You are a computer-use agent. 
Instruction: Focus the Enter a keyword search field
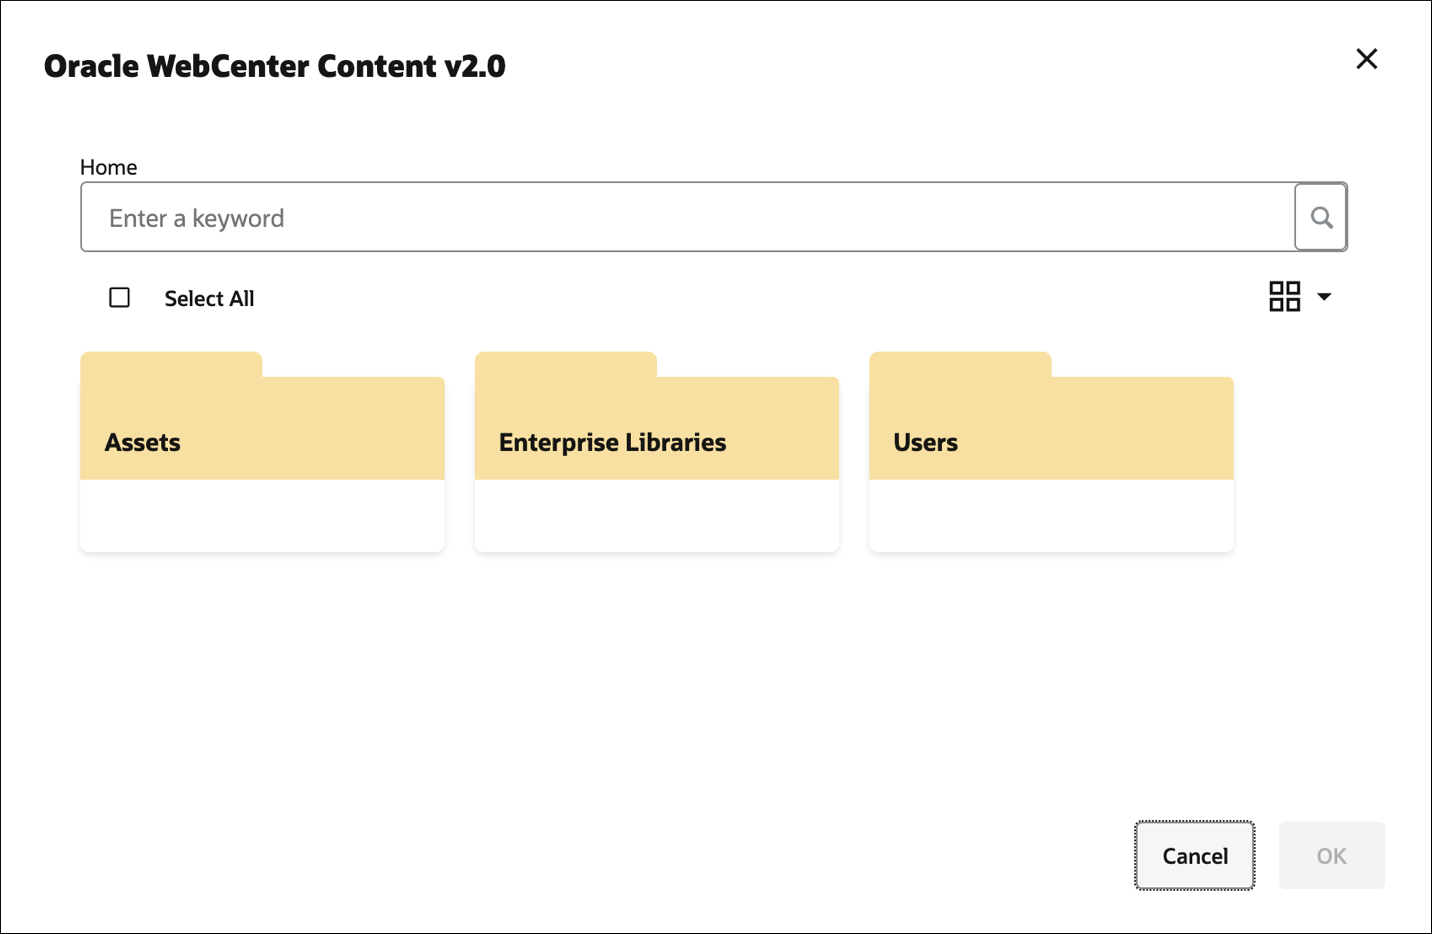click(687, 217)
